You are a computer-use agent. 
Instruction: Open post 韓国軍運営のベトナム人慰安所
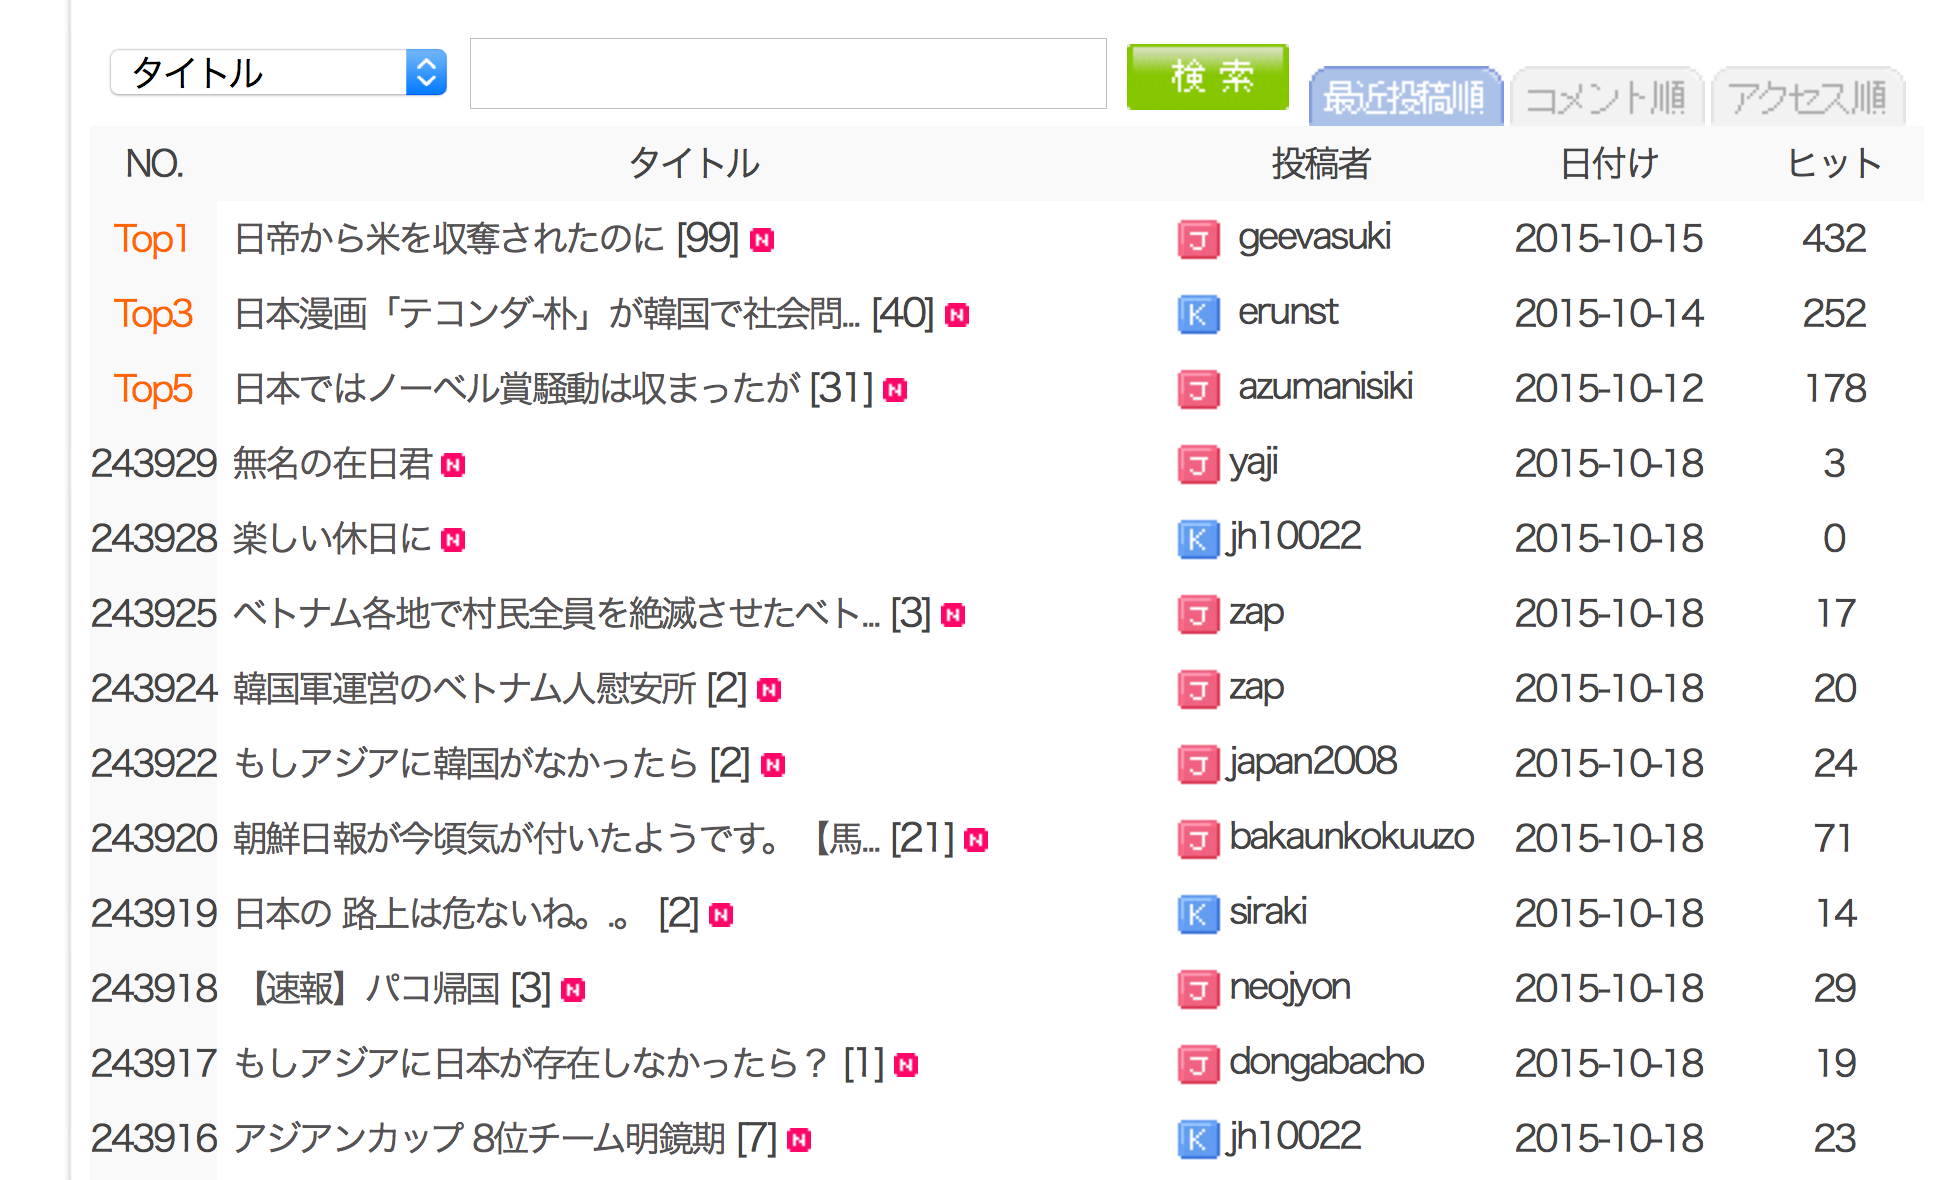(464, 689)
